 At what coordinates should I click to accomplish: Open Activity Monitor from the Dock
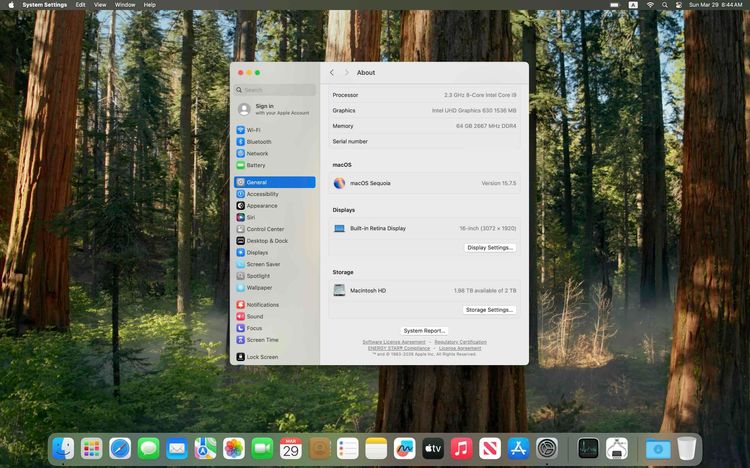pos(588,449)
